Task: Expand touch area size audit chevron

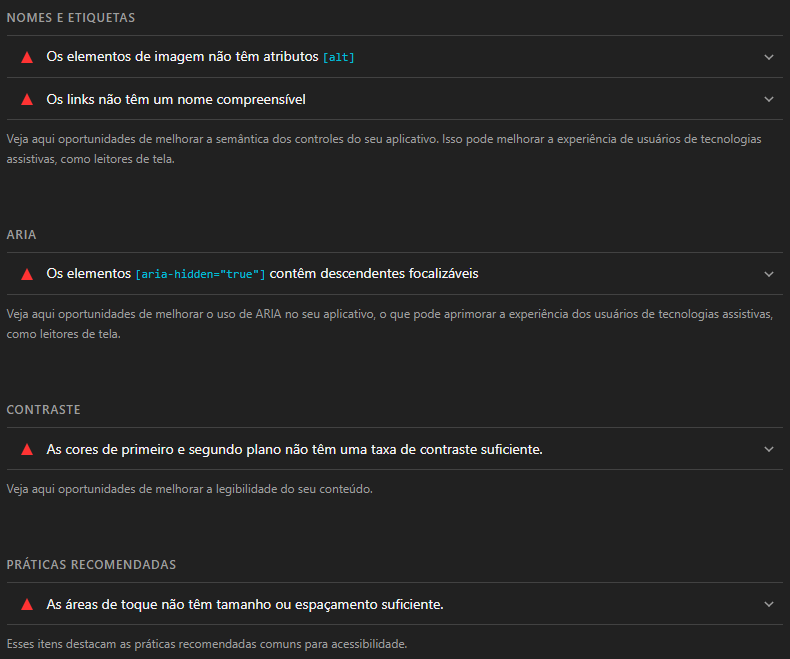Action: [x=768, y=604]
